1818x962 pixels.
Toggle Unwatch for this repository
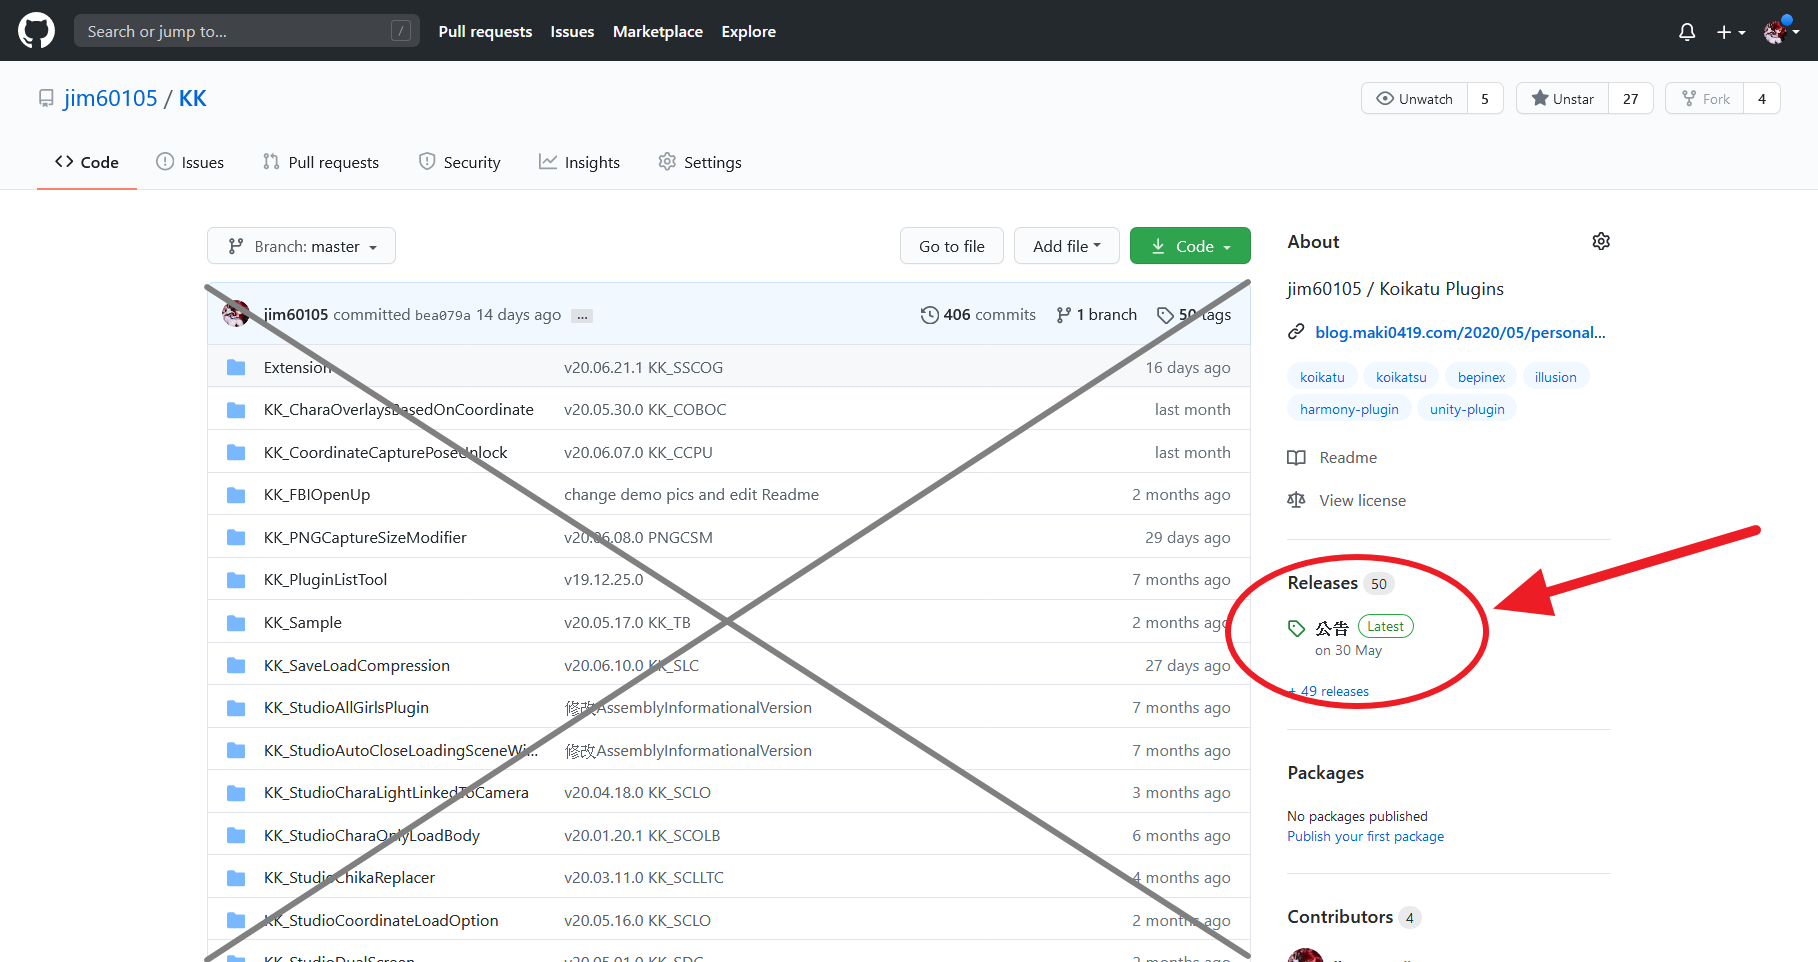click(1414, 99)
